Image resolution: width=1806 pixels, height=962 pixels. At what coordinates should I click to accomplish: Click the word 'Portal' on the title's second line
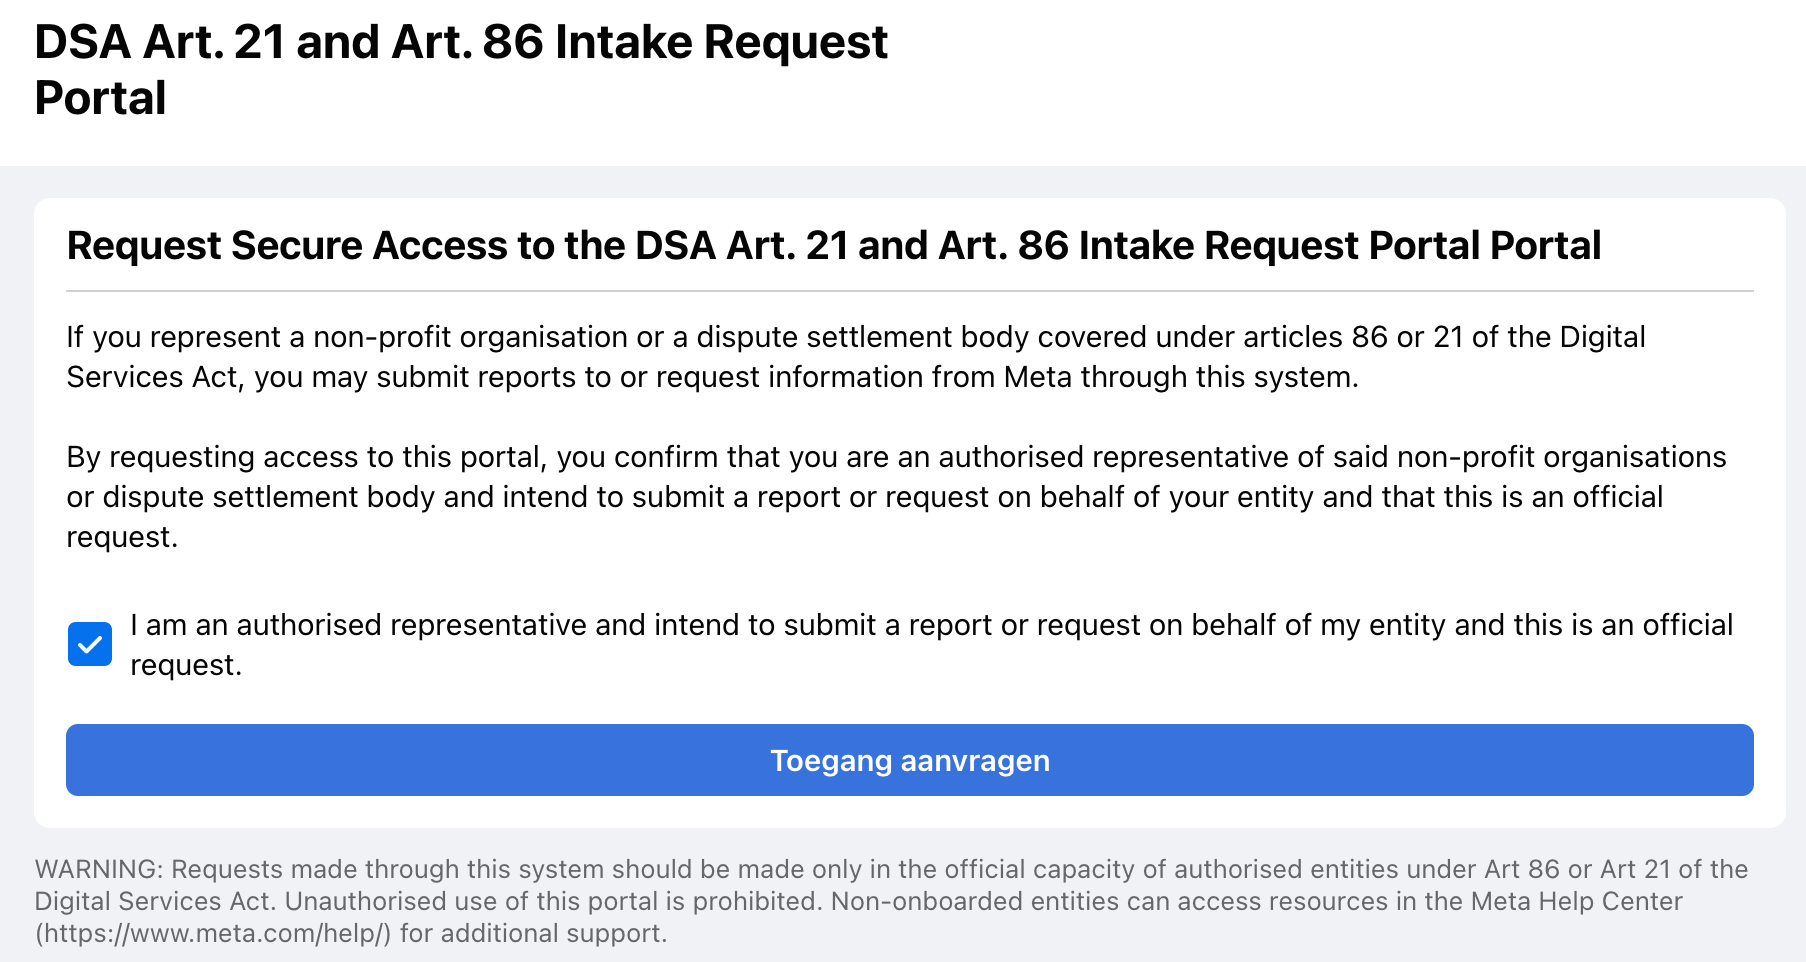(x=100, y=99)
